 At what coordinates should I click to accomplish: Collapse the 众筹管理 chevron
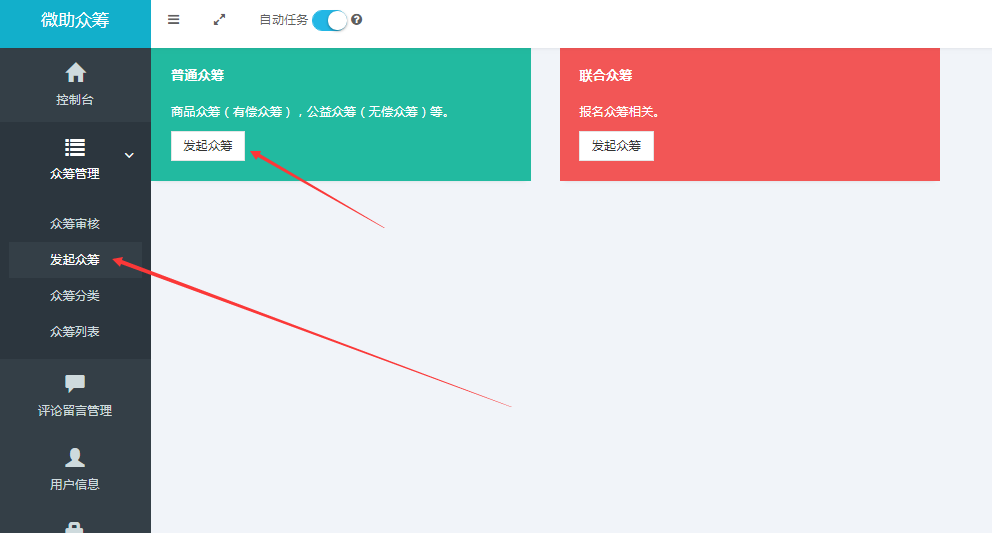(129, 155)
